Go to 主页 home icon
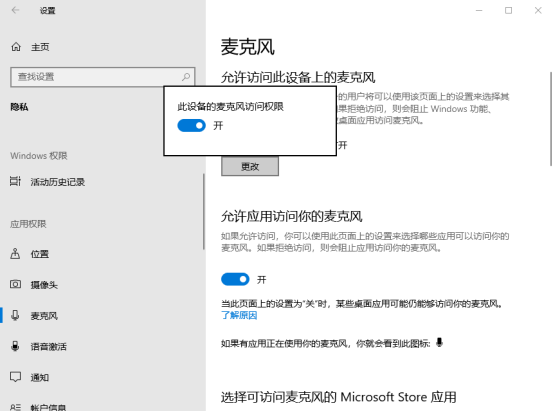This screenshot has width=553, height=411. pyautogui.click(x=16, y=47)
